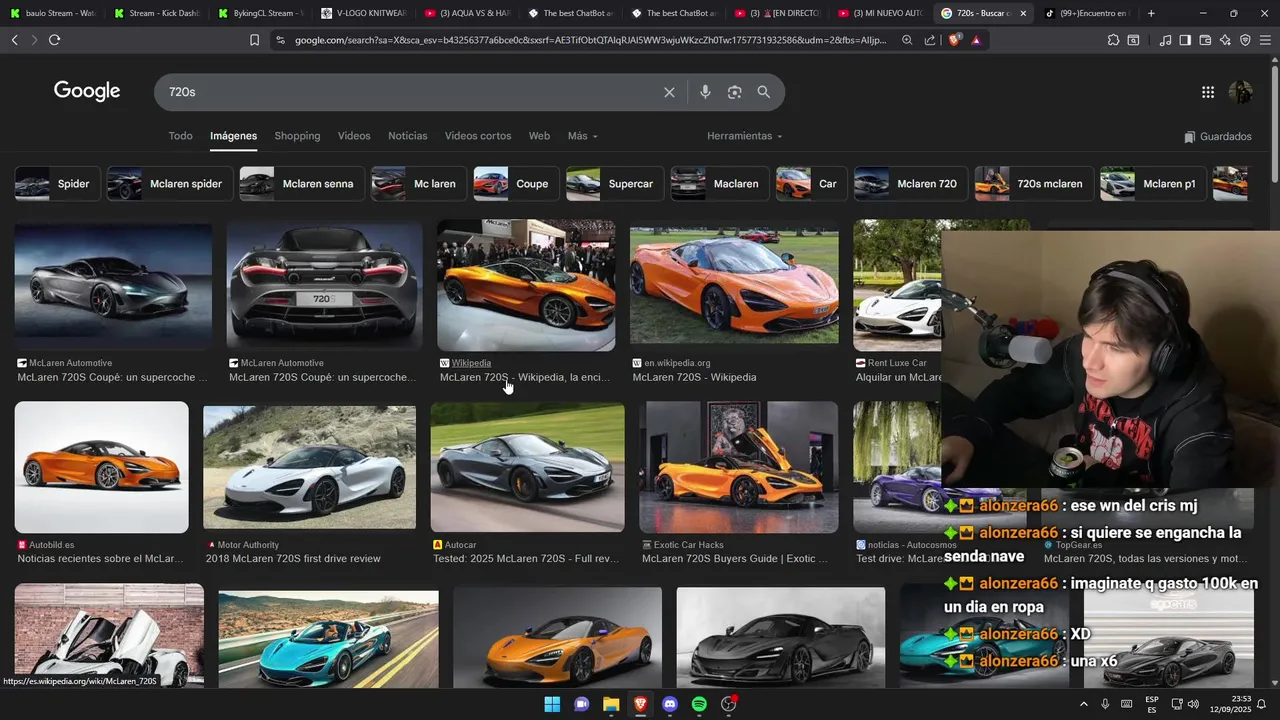Image resolution: width=1280 pixels, height=720 pixels.
Task: Click the Google logo
Action: click(87, 91)
